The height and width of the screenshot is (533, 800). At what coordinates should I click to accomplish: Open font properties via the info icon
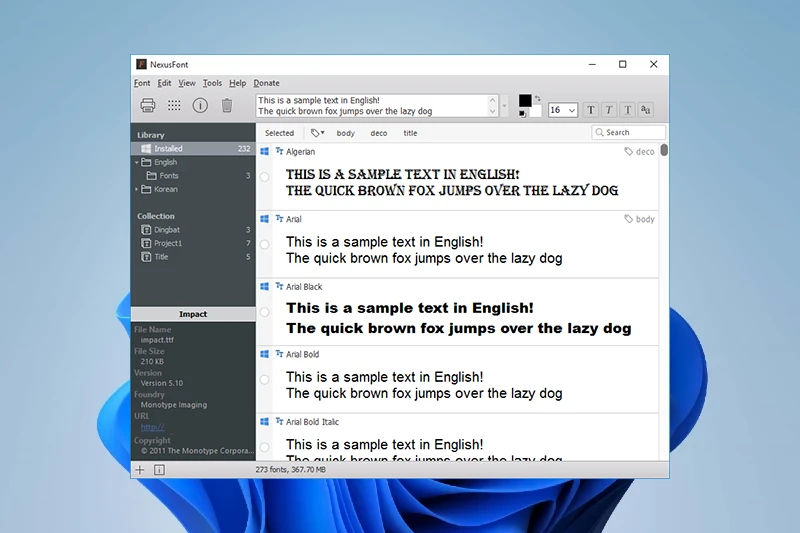200,105
